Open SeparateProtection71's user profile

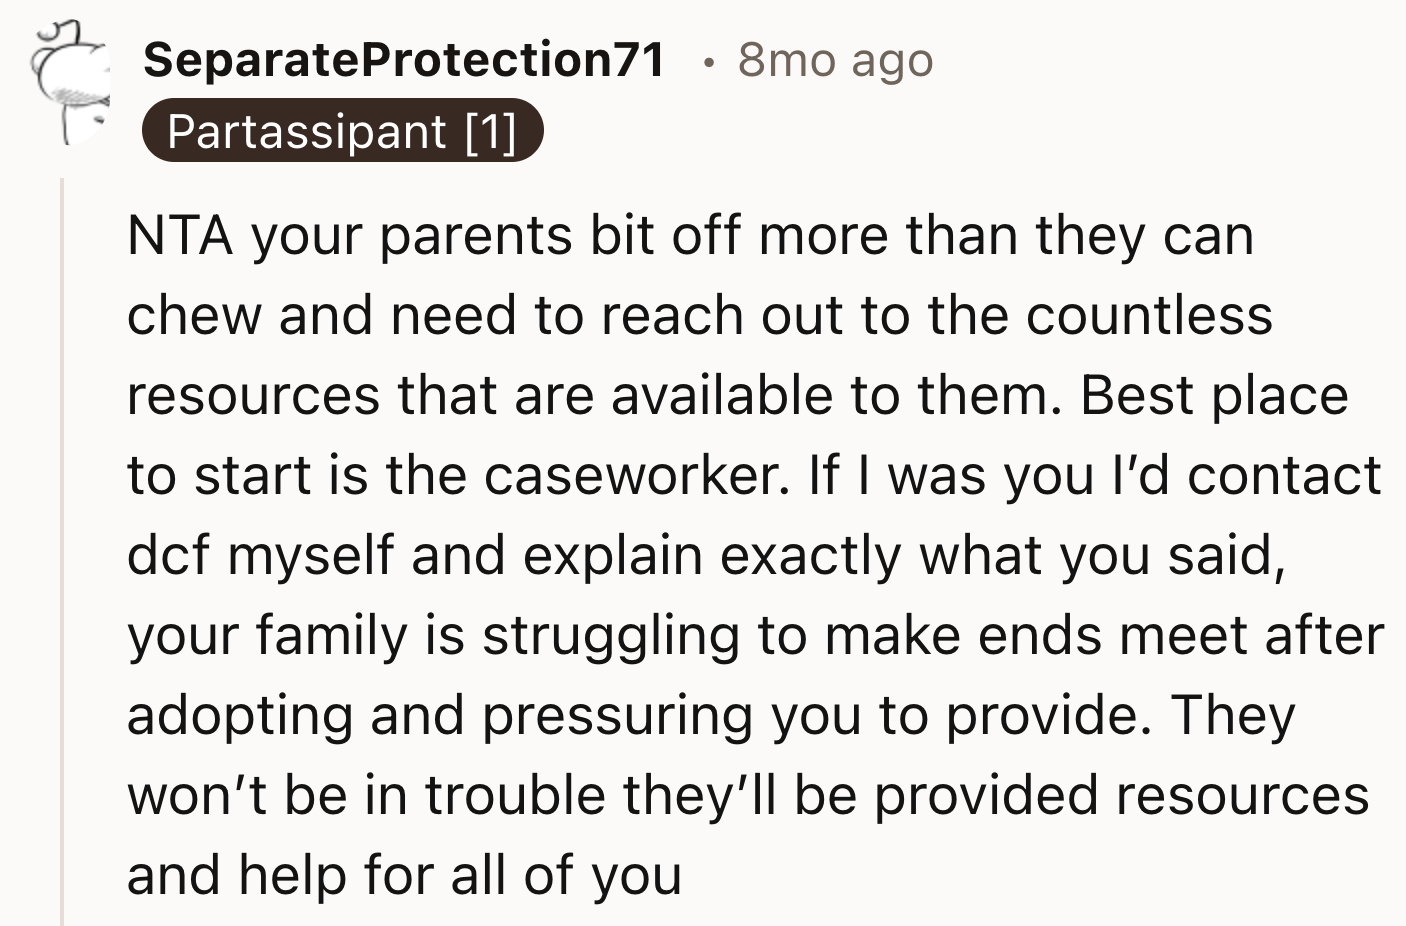coord(404,60)
